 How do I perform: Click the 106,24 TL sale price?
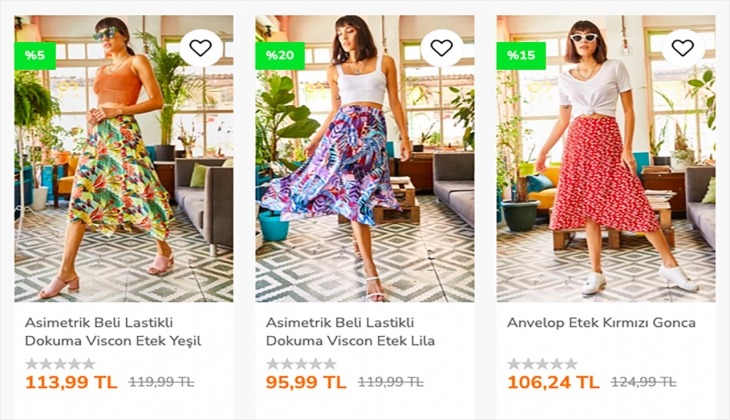coord(553,382)
